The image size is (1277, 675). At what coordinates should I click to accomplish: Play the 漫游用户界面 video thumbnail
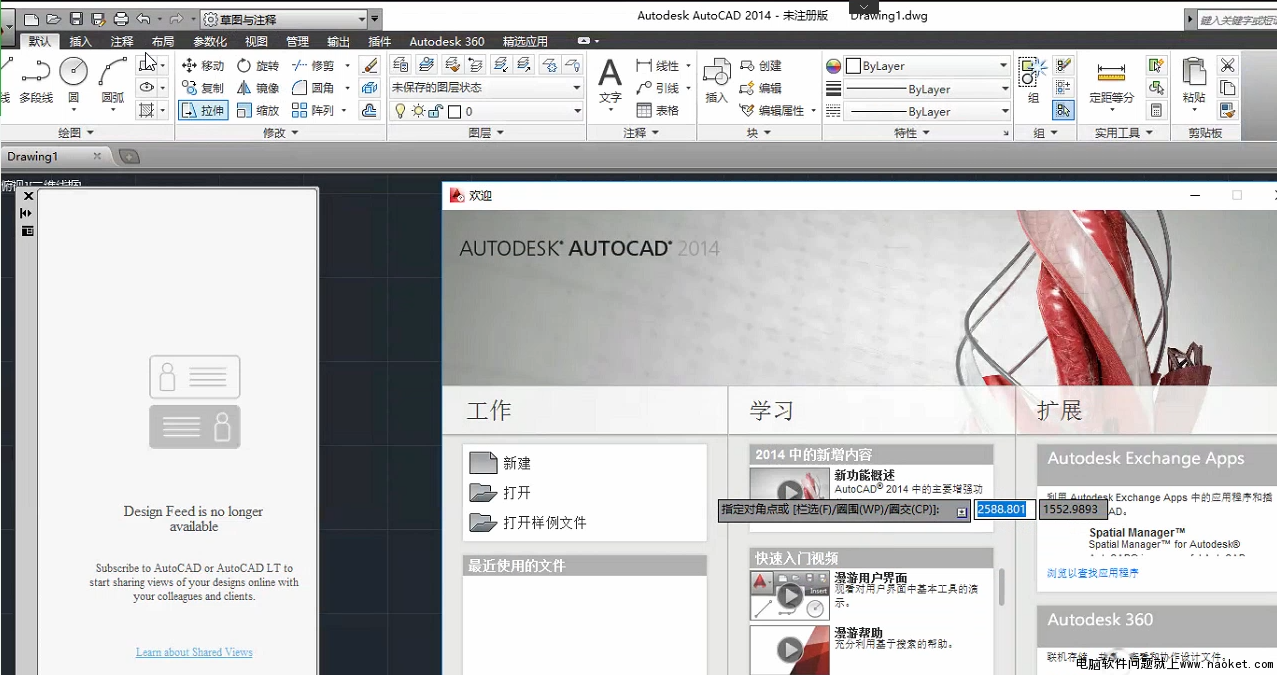[x=790, y=596]
